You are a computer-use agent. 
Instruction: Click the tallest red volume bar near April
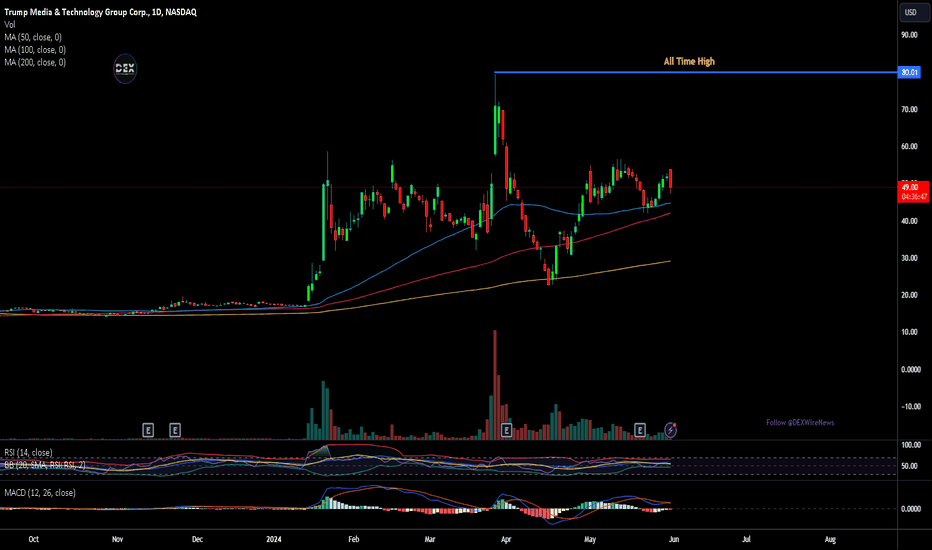coord(495,385)
